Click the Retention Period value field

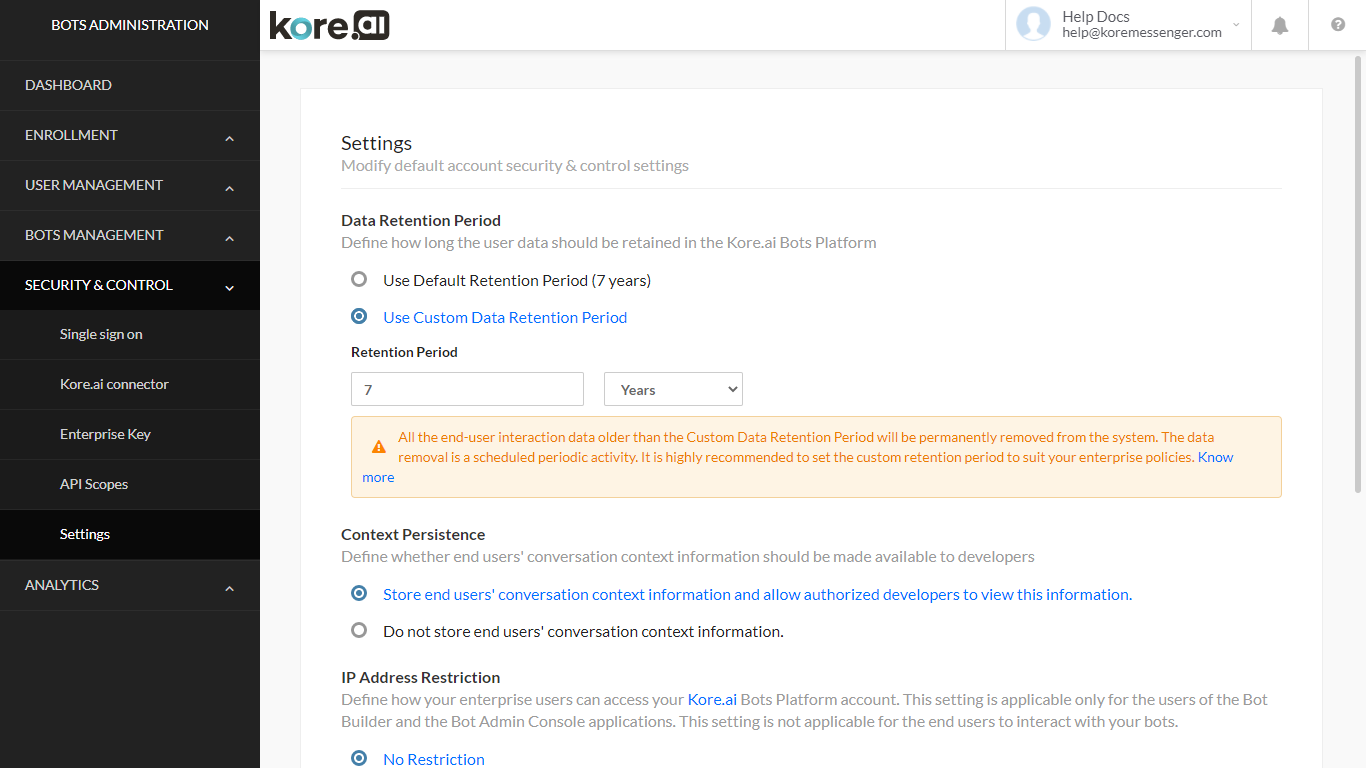point(466,389)
